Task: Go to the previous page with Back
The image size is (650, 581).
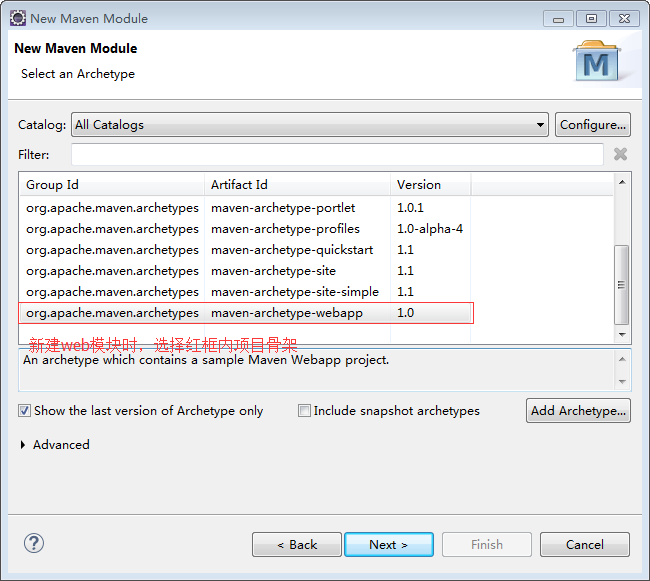Action: (x=297, y=545)
